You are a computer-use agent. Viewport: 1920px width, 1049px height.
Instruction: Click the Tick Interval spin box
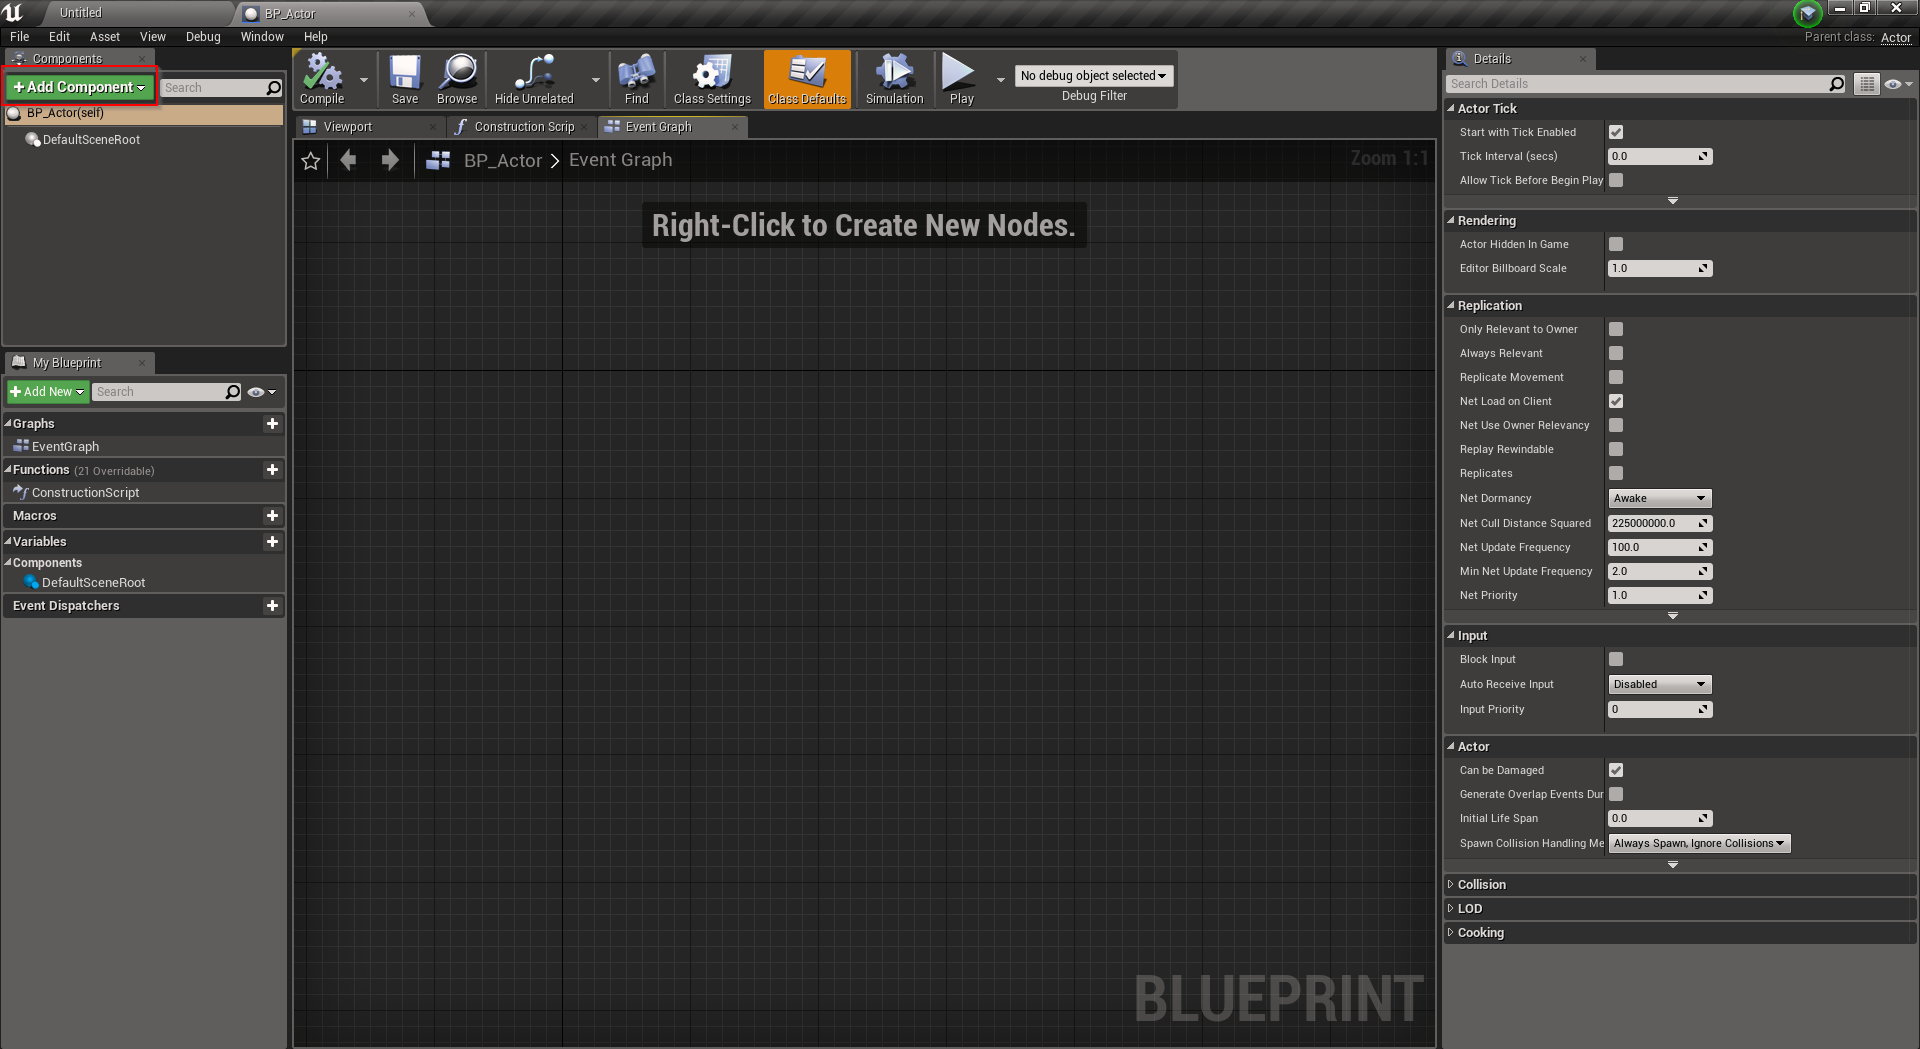(1659, 157)
